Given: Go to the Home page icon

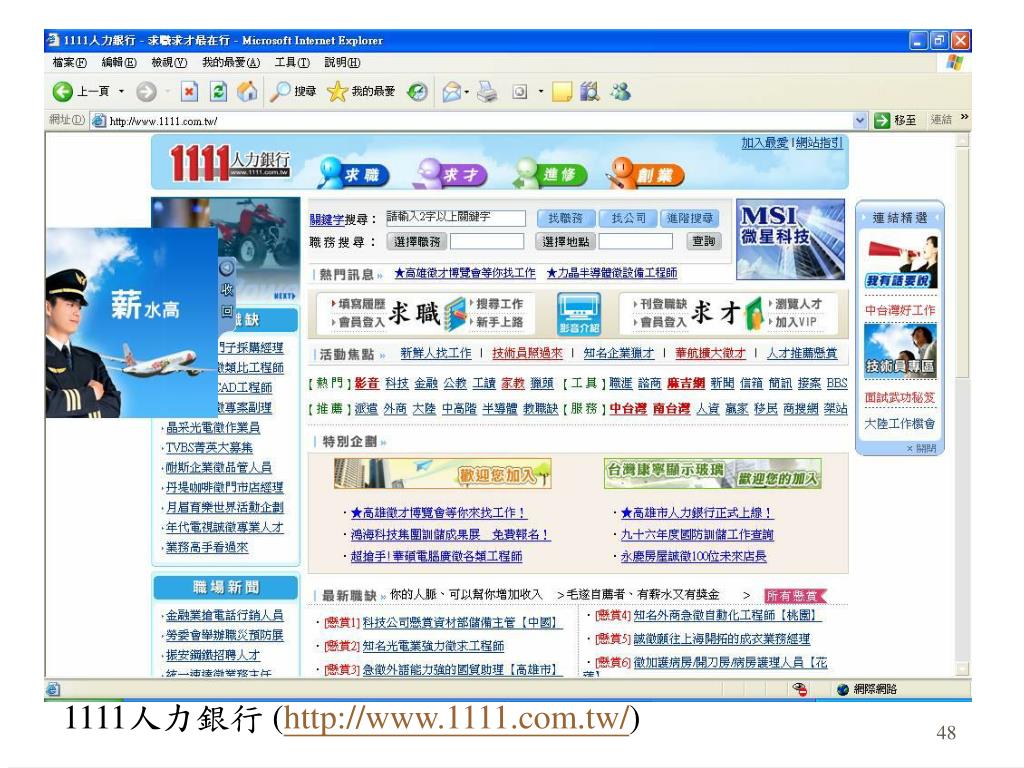Looking at the screenshot, I should 247,91.
